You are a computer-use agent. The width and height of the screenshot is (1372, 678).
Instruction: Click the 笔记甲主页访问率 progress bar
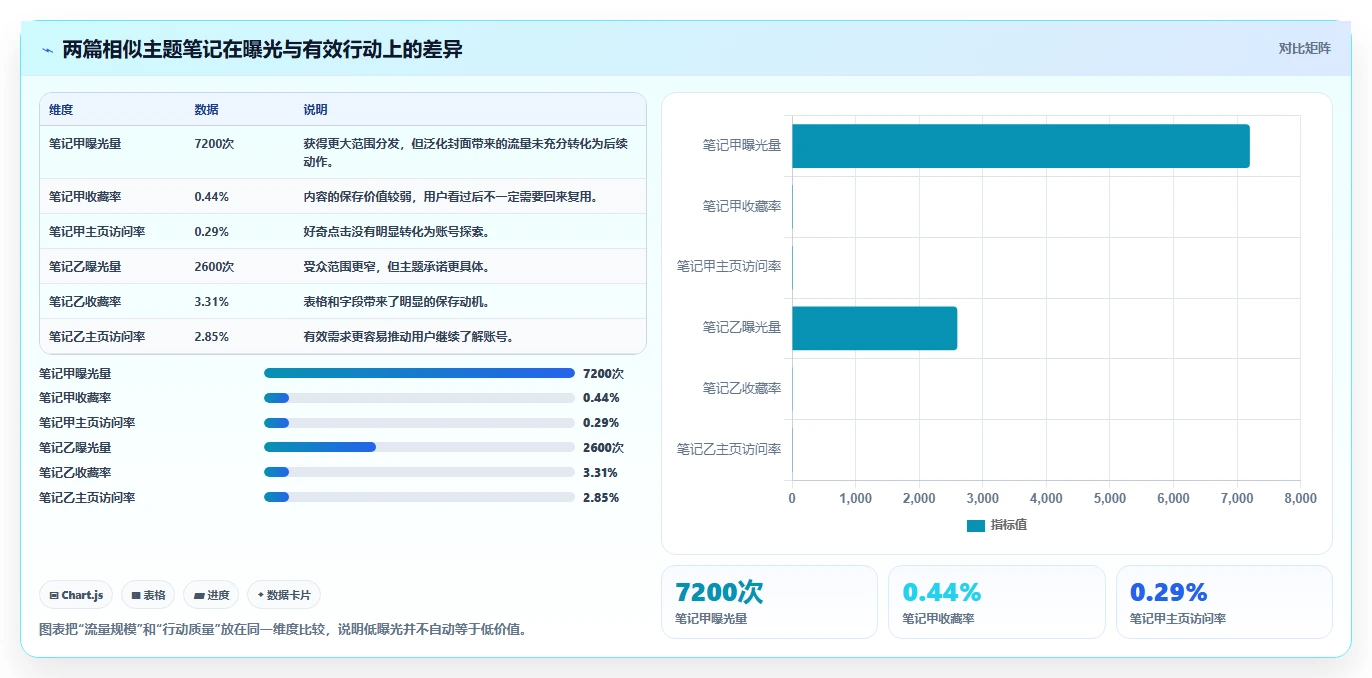pos(419,422)
